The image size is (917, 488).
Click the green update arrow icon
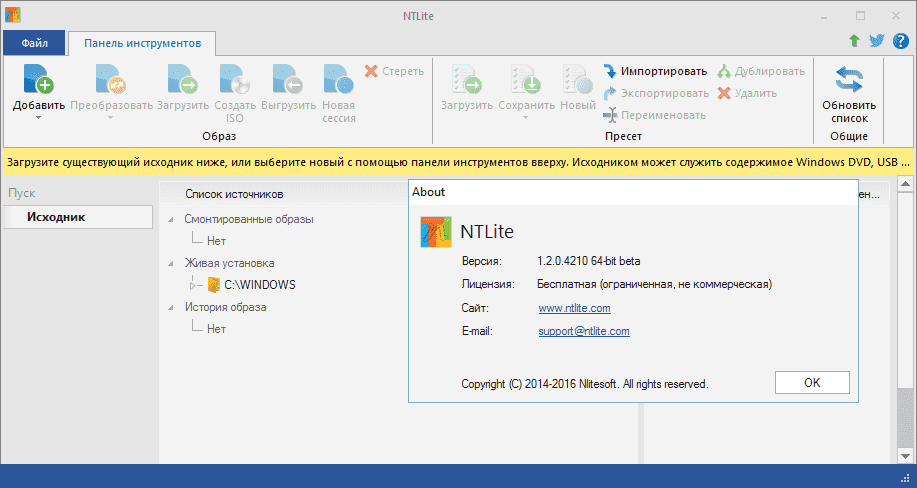pyautogui.click(x=854, y=41)
